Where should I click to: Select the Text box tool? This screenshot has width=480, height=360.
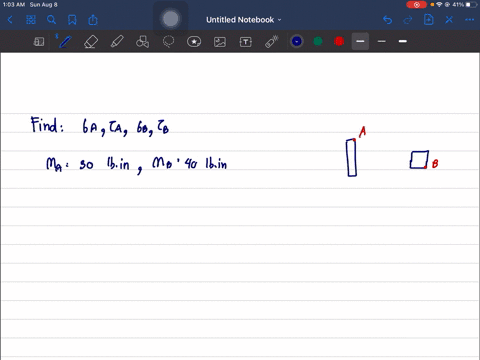pyautogui.click(x=246, y=42)
